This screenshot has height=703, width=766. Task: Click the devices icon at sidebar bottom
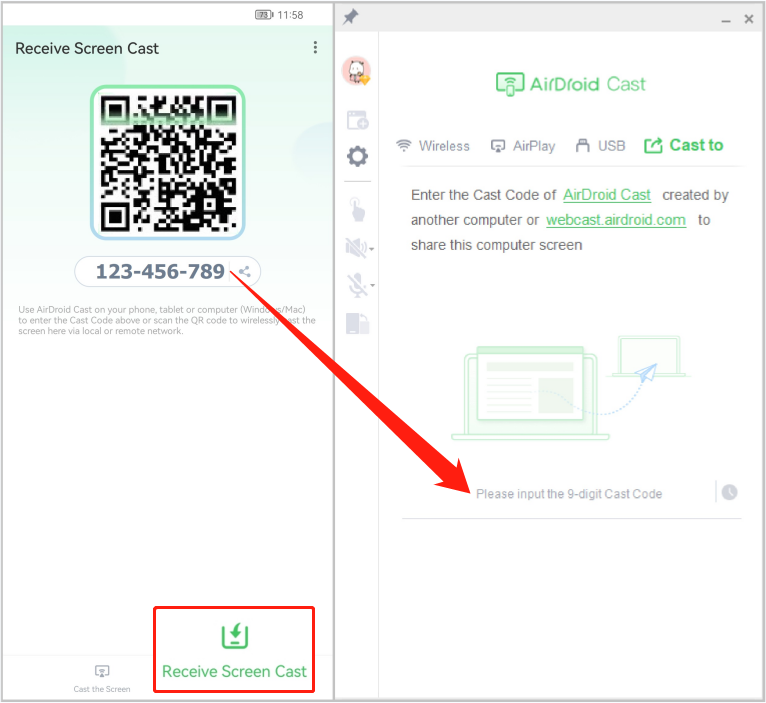tap(357, 323)
